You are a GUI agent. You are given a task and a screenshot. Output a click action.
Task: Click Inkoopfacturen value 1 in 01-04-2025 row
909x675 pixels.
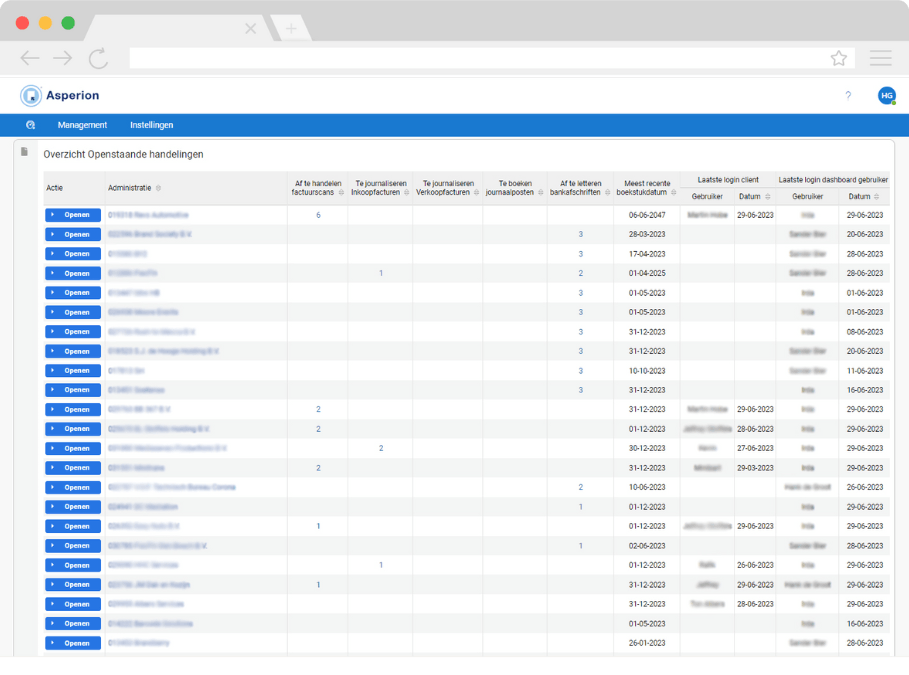click(x=381, y=273)
